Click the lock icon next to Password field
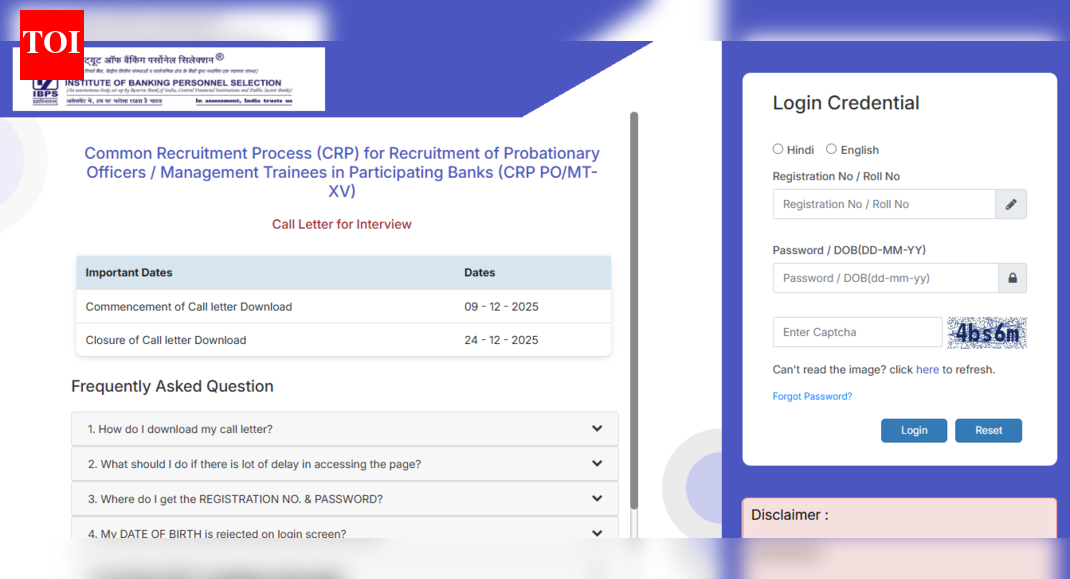The image size is (1070, 579). point(1011,278)
